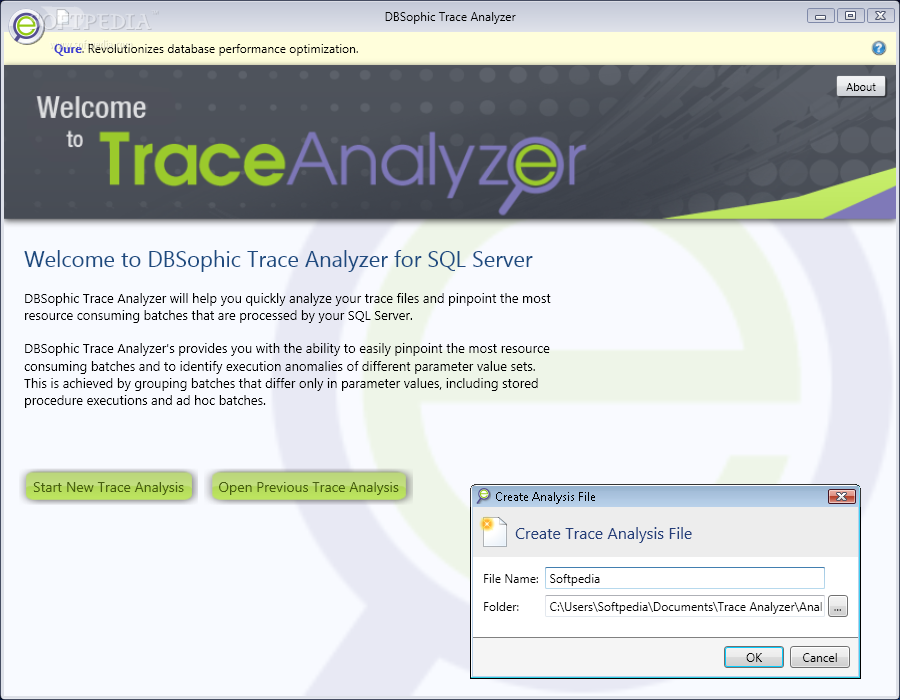Viewport: 900px width, 700px height.
Task: Click the new file icon in Create dialog
Action: point(494,532)
